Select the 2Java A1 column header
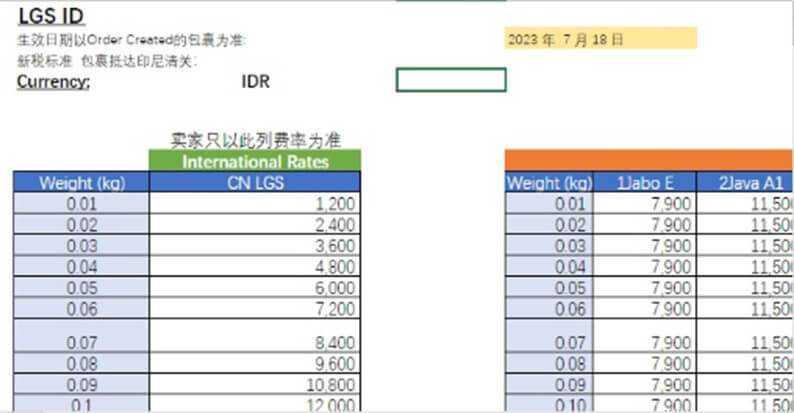 pos(755,182)
